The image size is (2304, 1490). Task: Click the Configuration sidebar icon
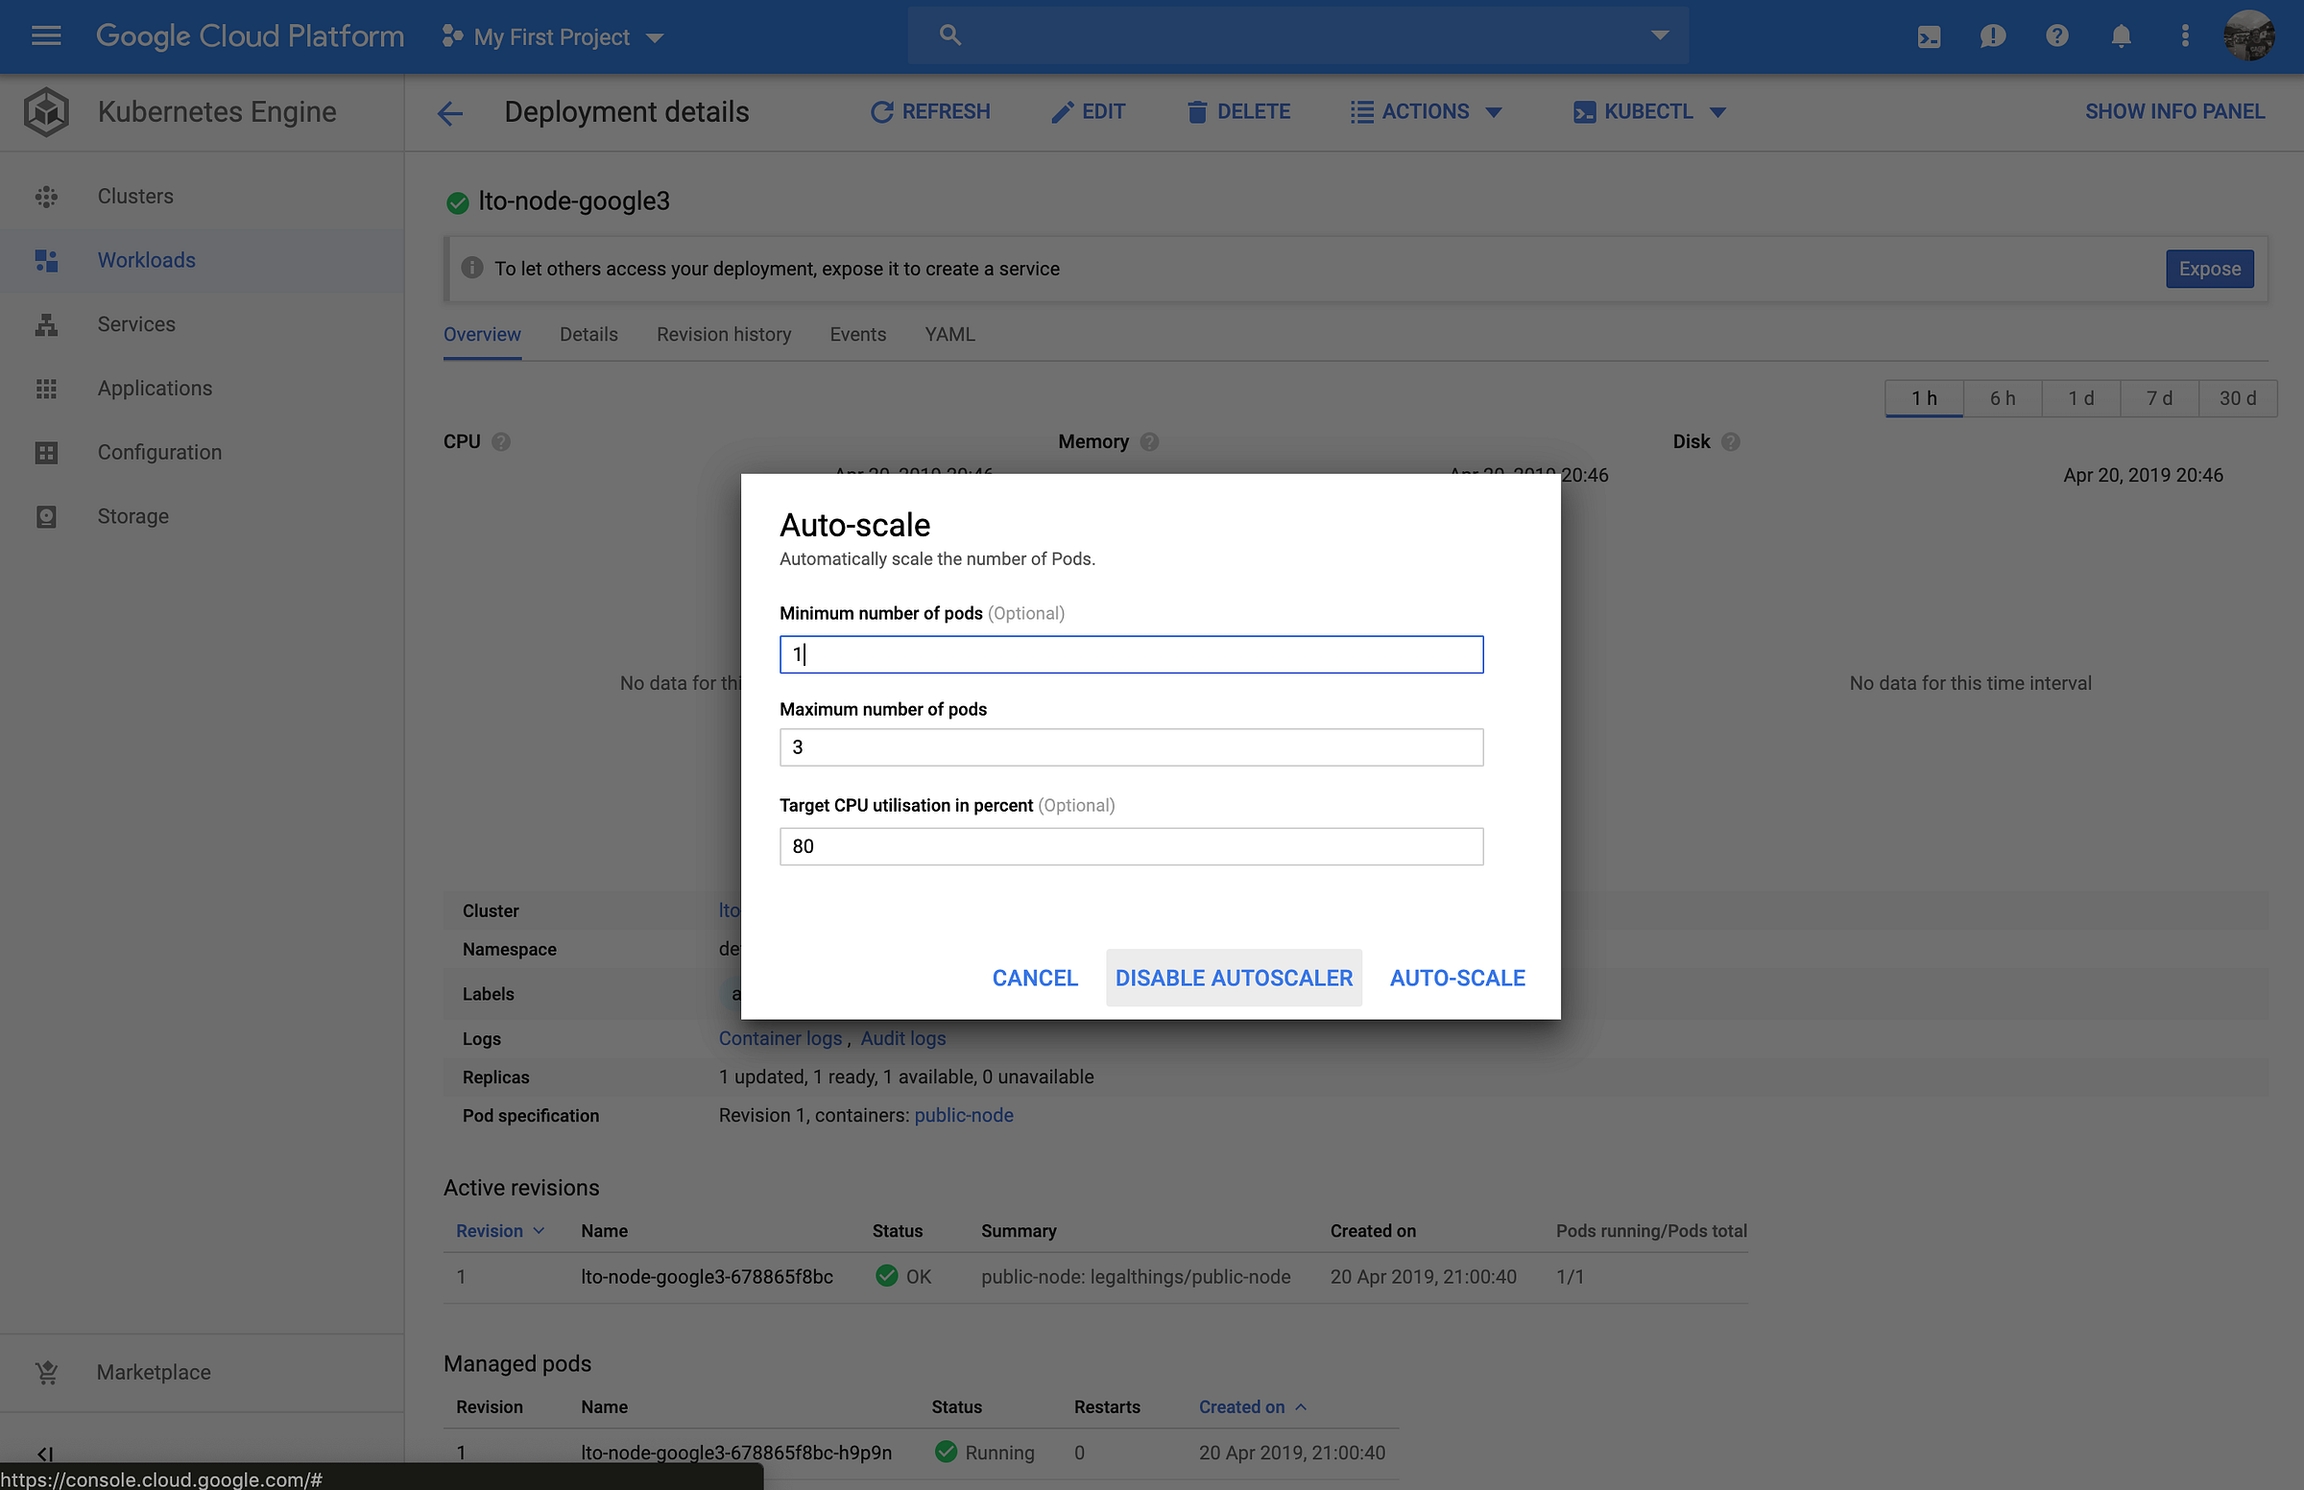(46, 452)
